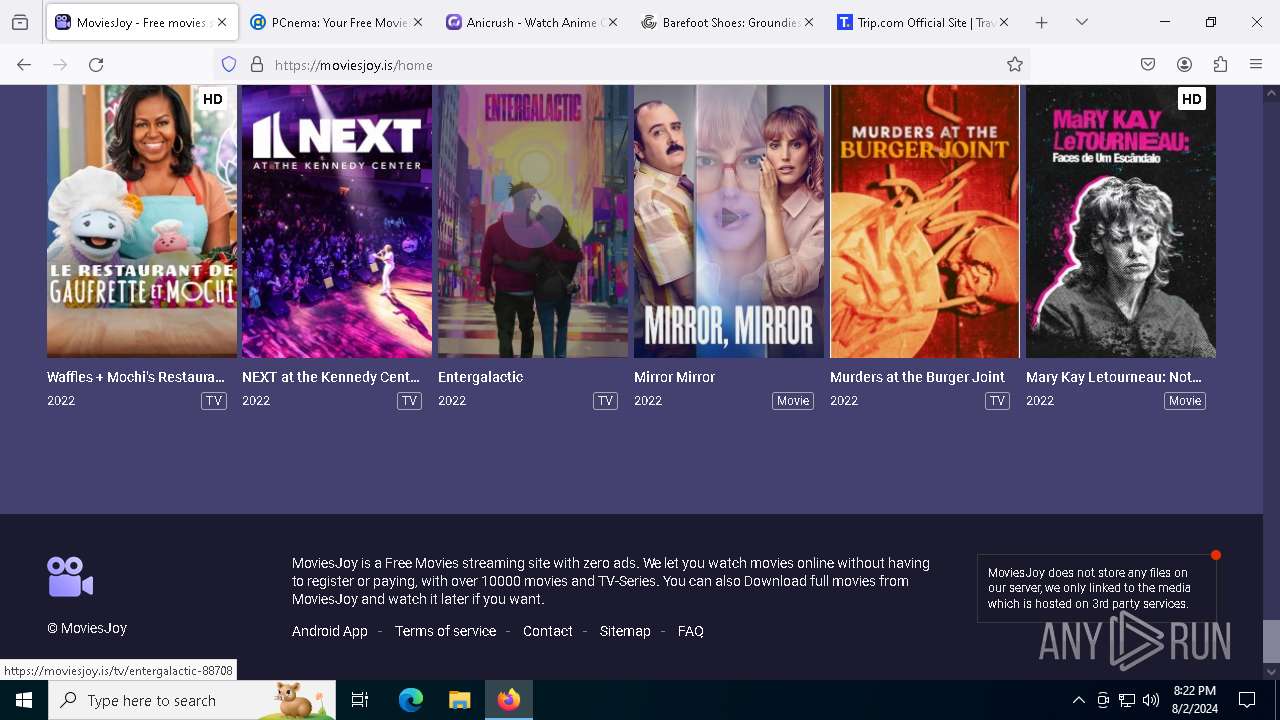Go back with the browser back arrow
This screenshot has width=1280, height=720.
pyautogui.click(x=24, y=65)
